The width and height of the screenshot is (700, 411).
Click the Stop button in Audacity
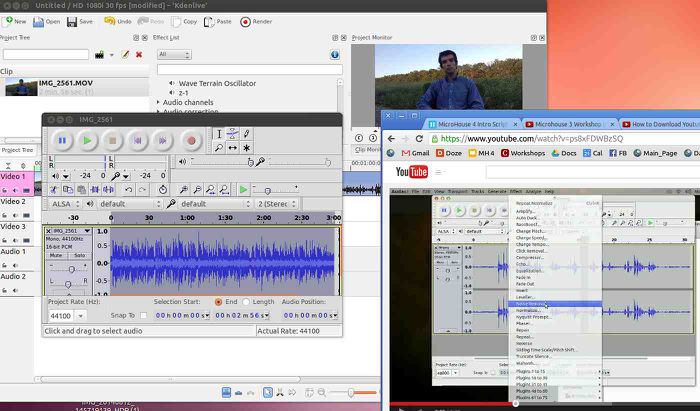(x=112, y=141)
